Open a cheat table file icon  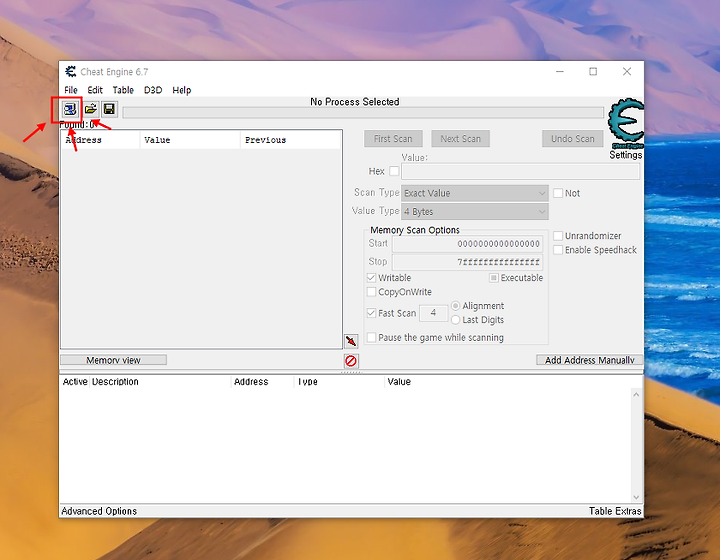click(90, 109)
